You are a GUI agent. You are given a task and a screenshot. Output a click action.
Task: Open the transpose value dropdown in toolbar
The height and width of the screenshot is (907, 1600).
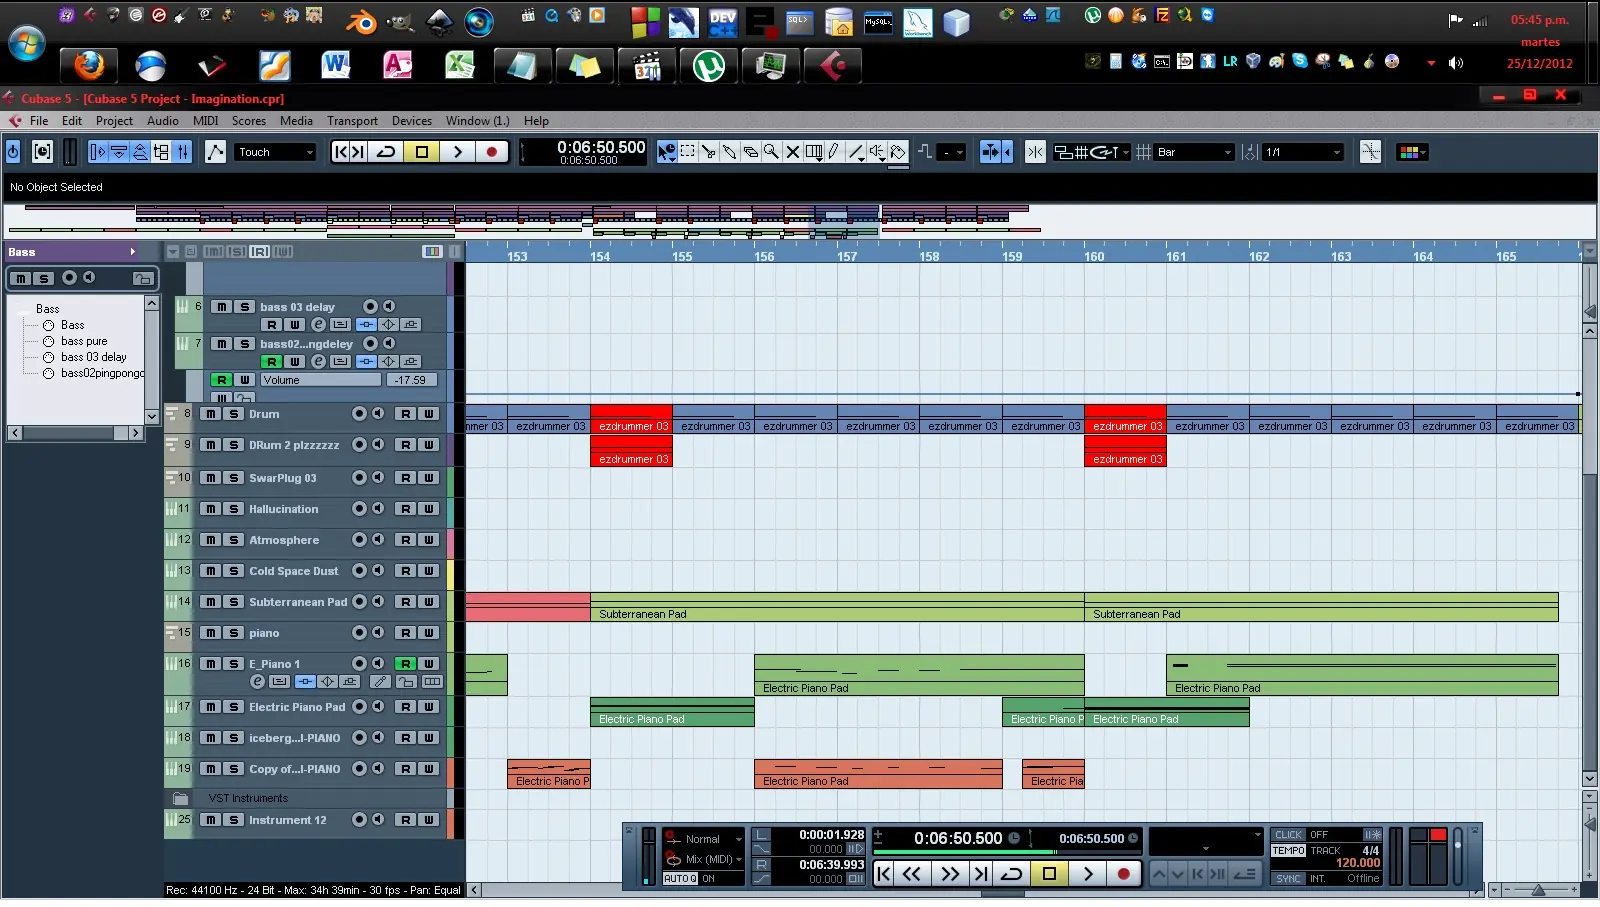[952, 152]
